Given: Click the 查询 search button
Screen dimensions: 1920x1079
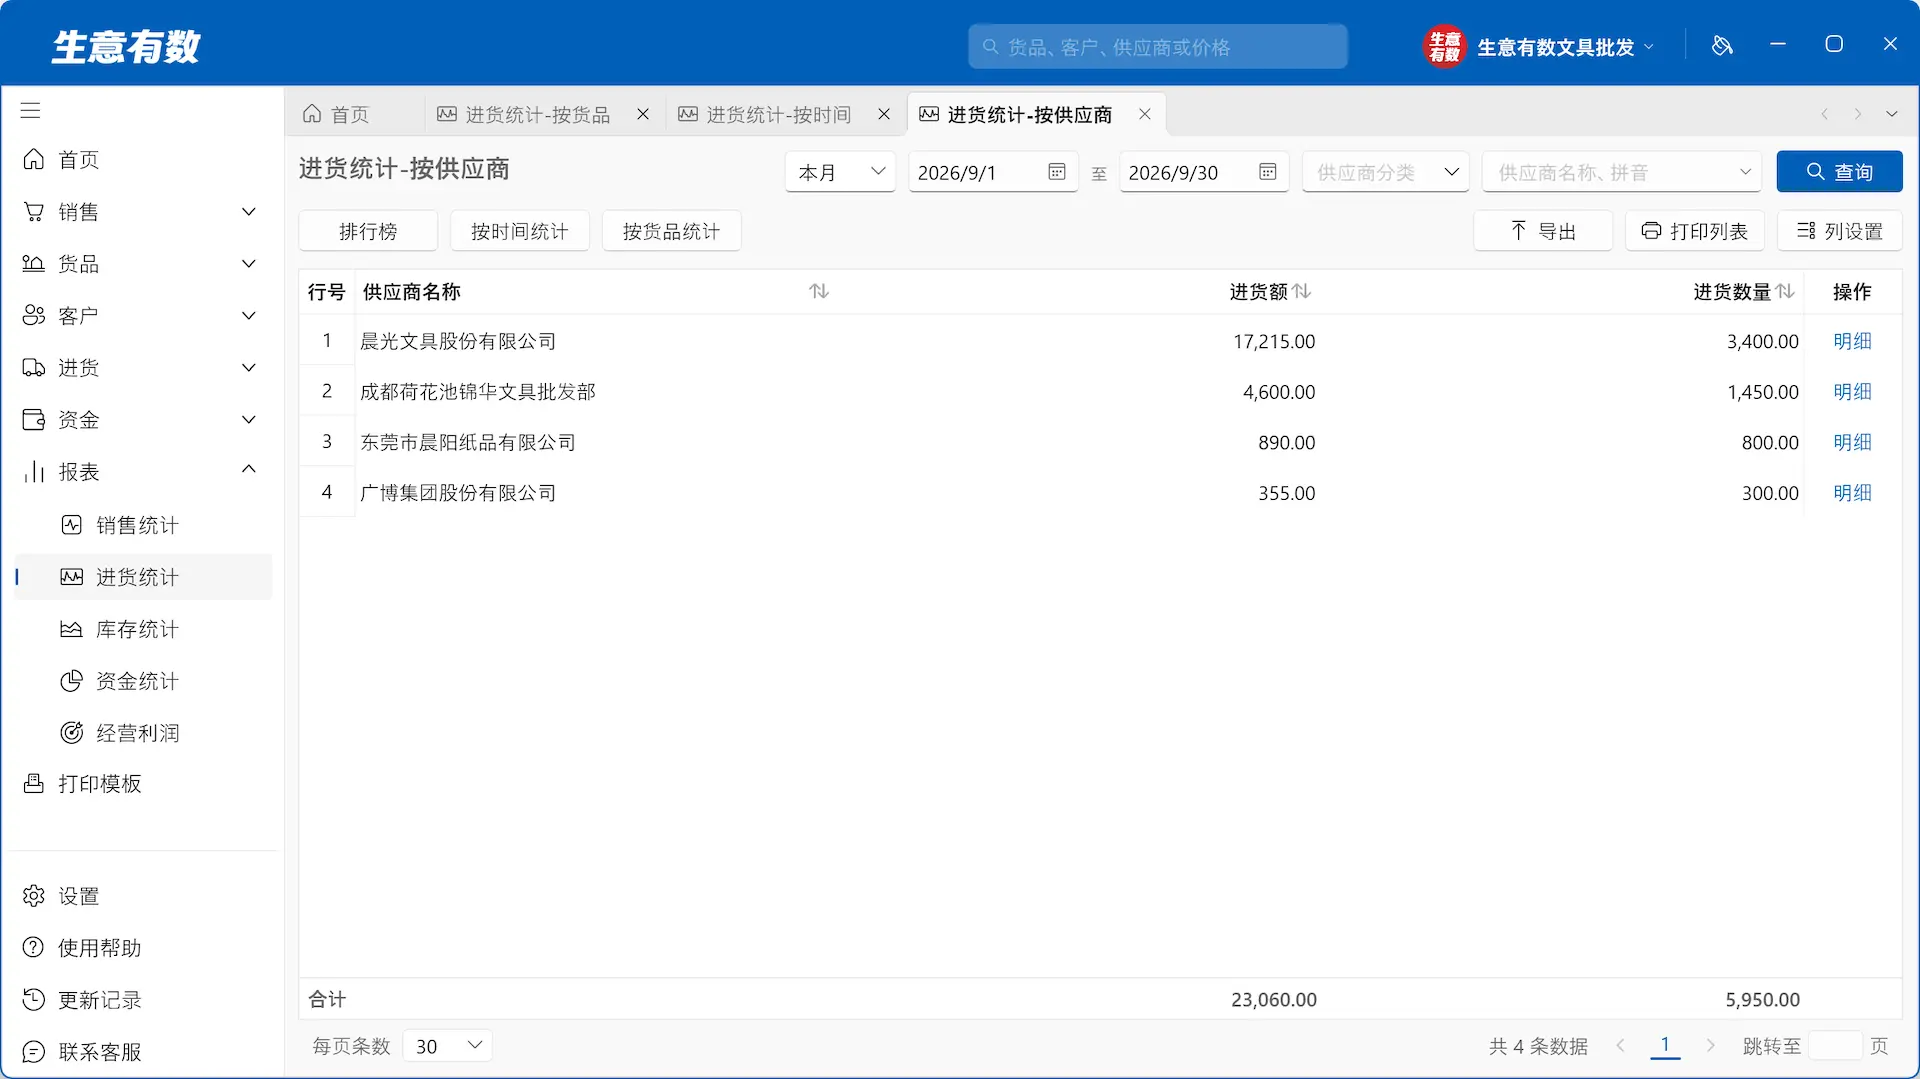Looking at the screenshot, I should pyautogui.click(x=1839, y=172).
